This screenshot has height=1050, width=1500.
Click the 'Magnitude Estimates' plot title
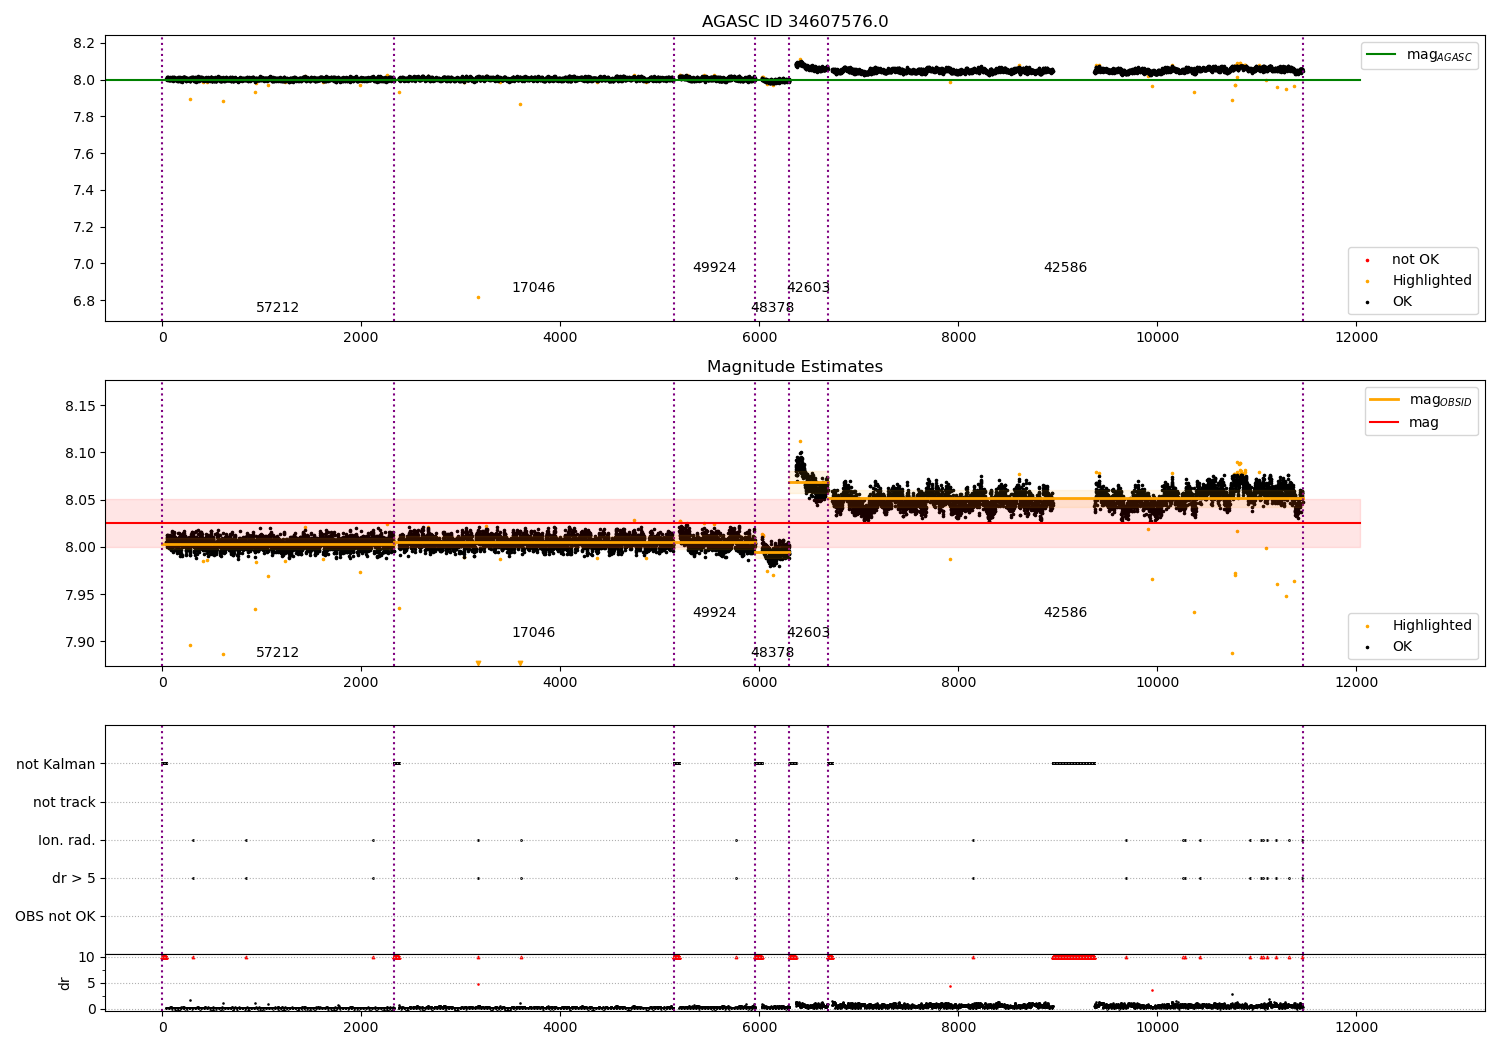pos(795,367)
